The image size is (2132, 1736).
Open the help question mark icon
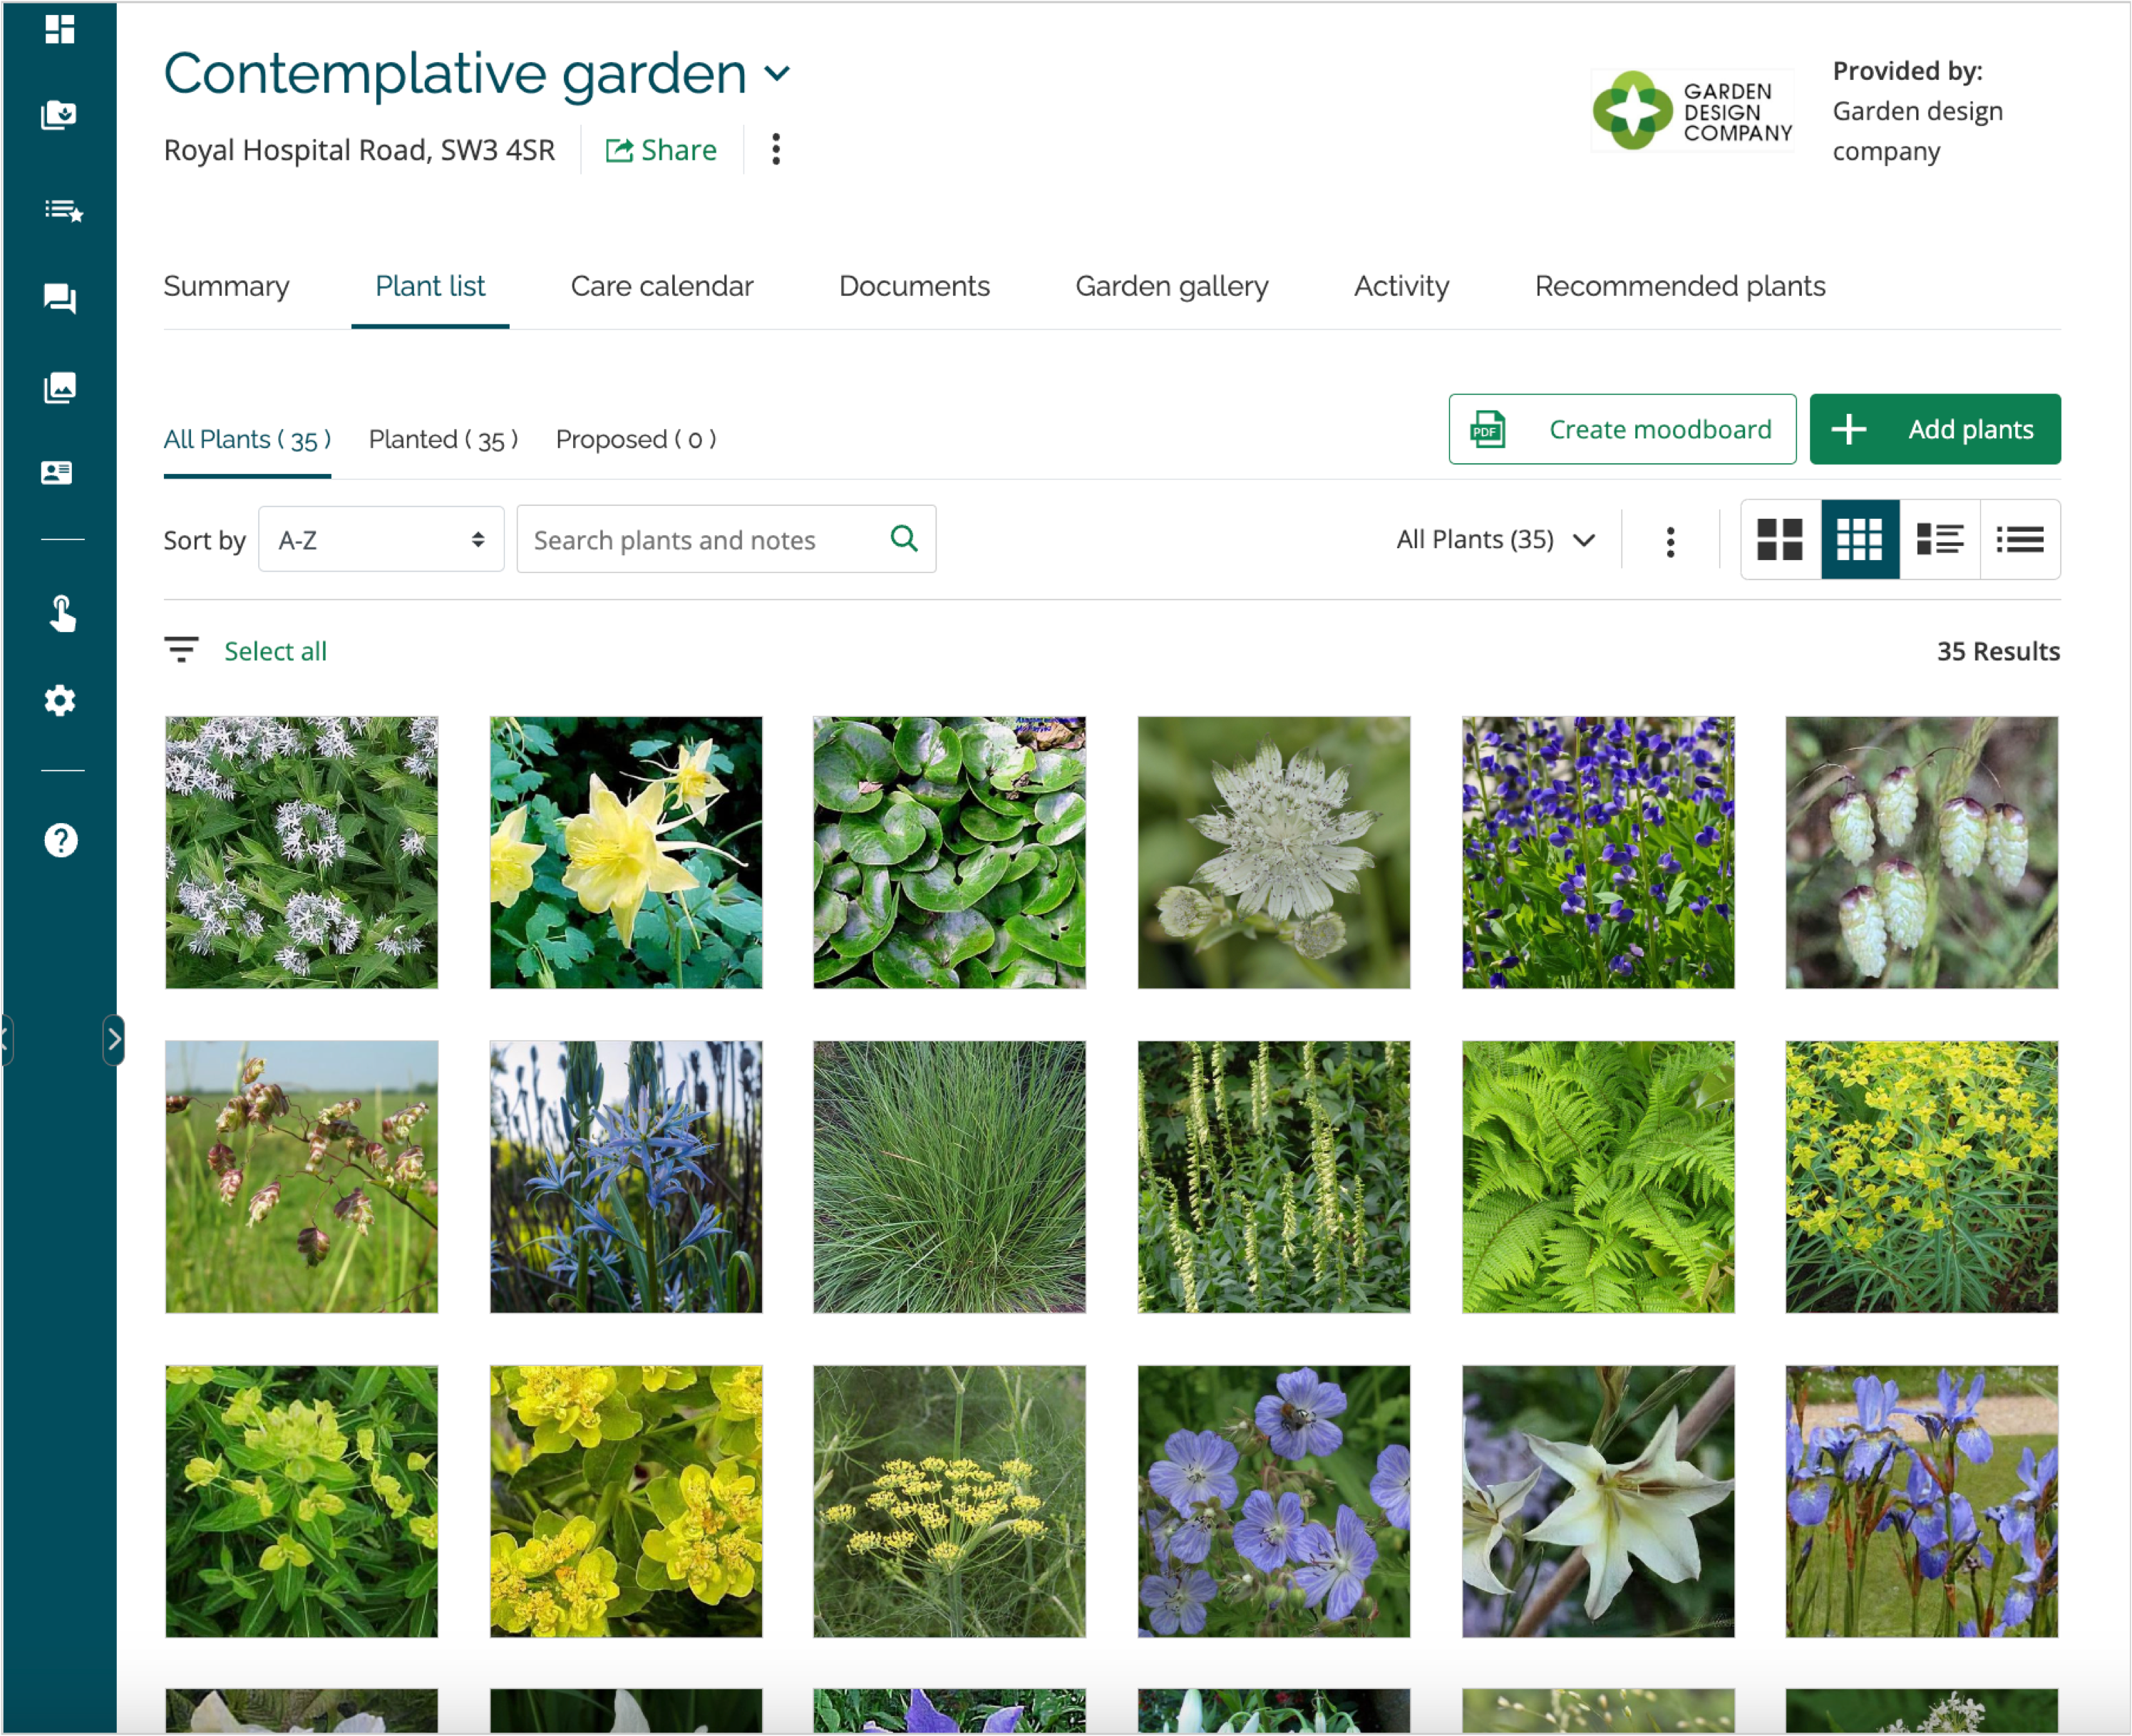[x=60, y=840]
